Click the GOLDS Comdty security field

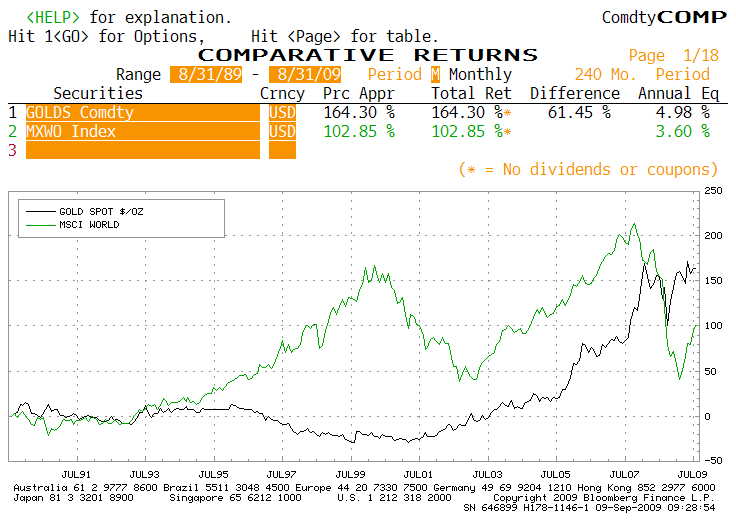click(x=143, y=113)
